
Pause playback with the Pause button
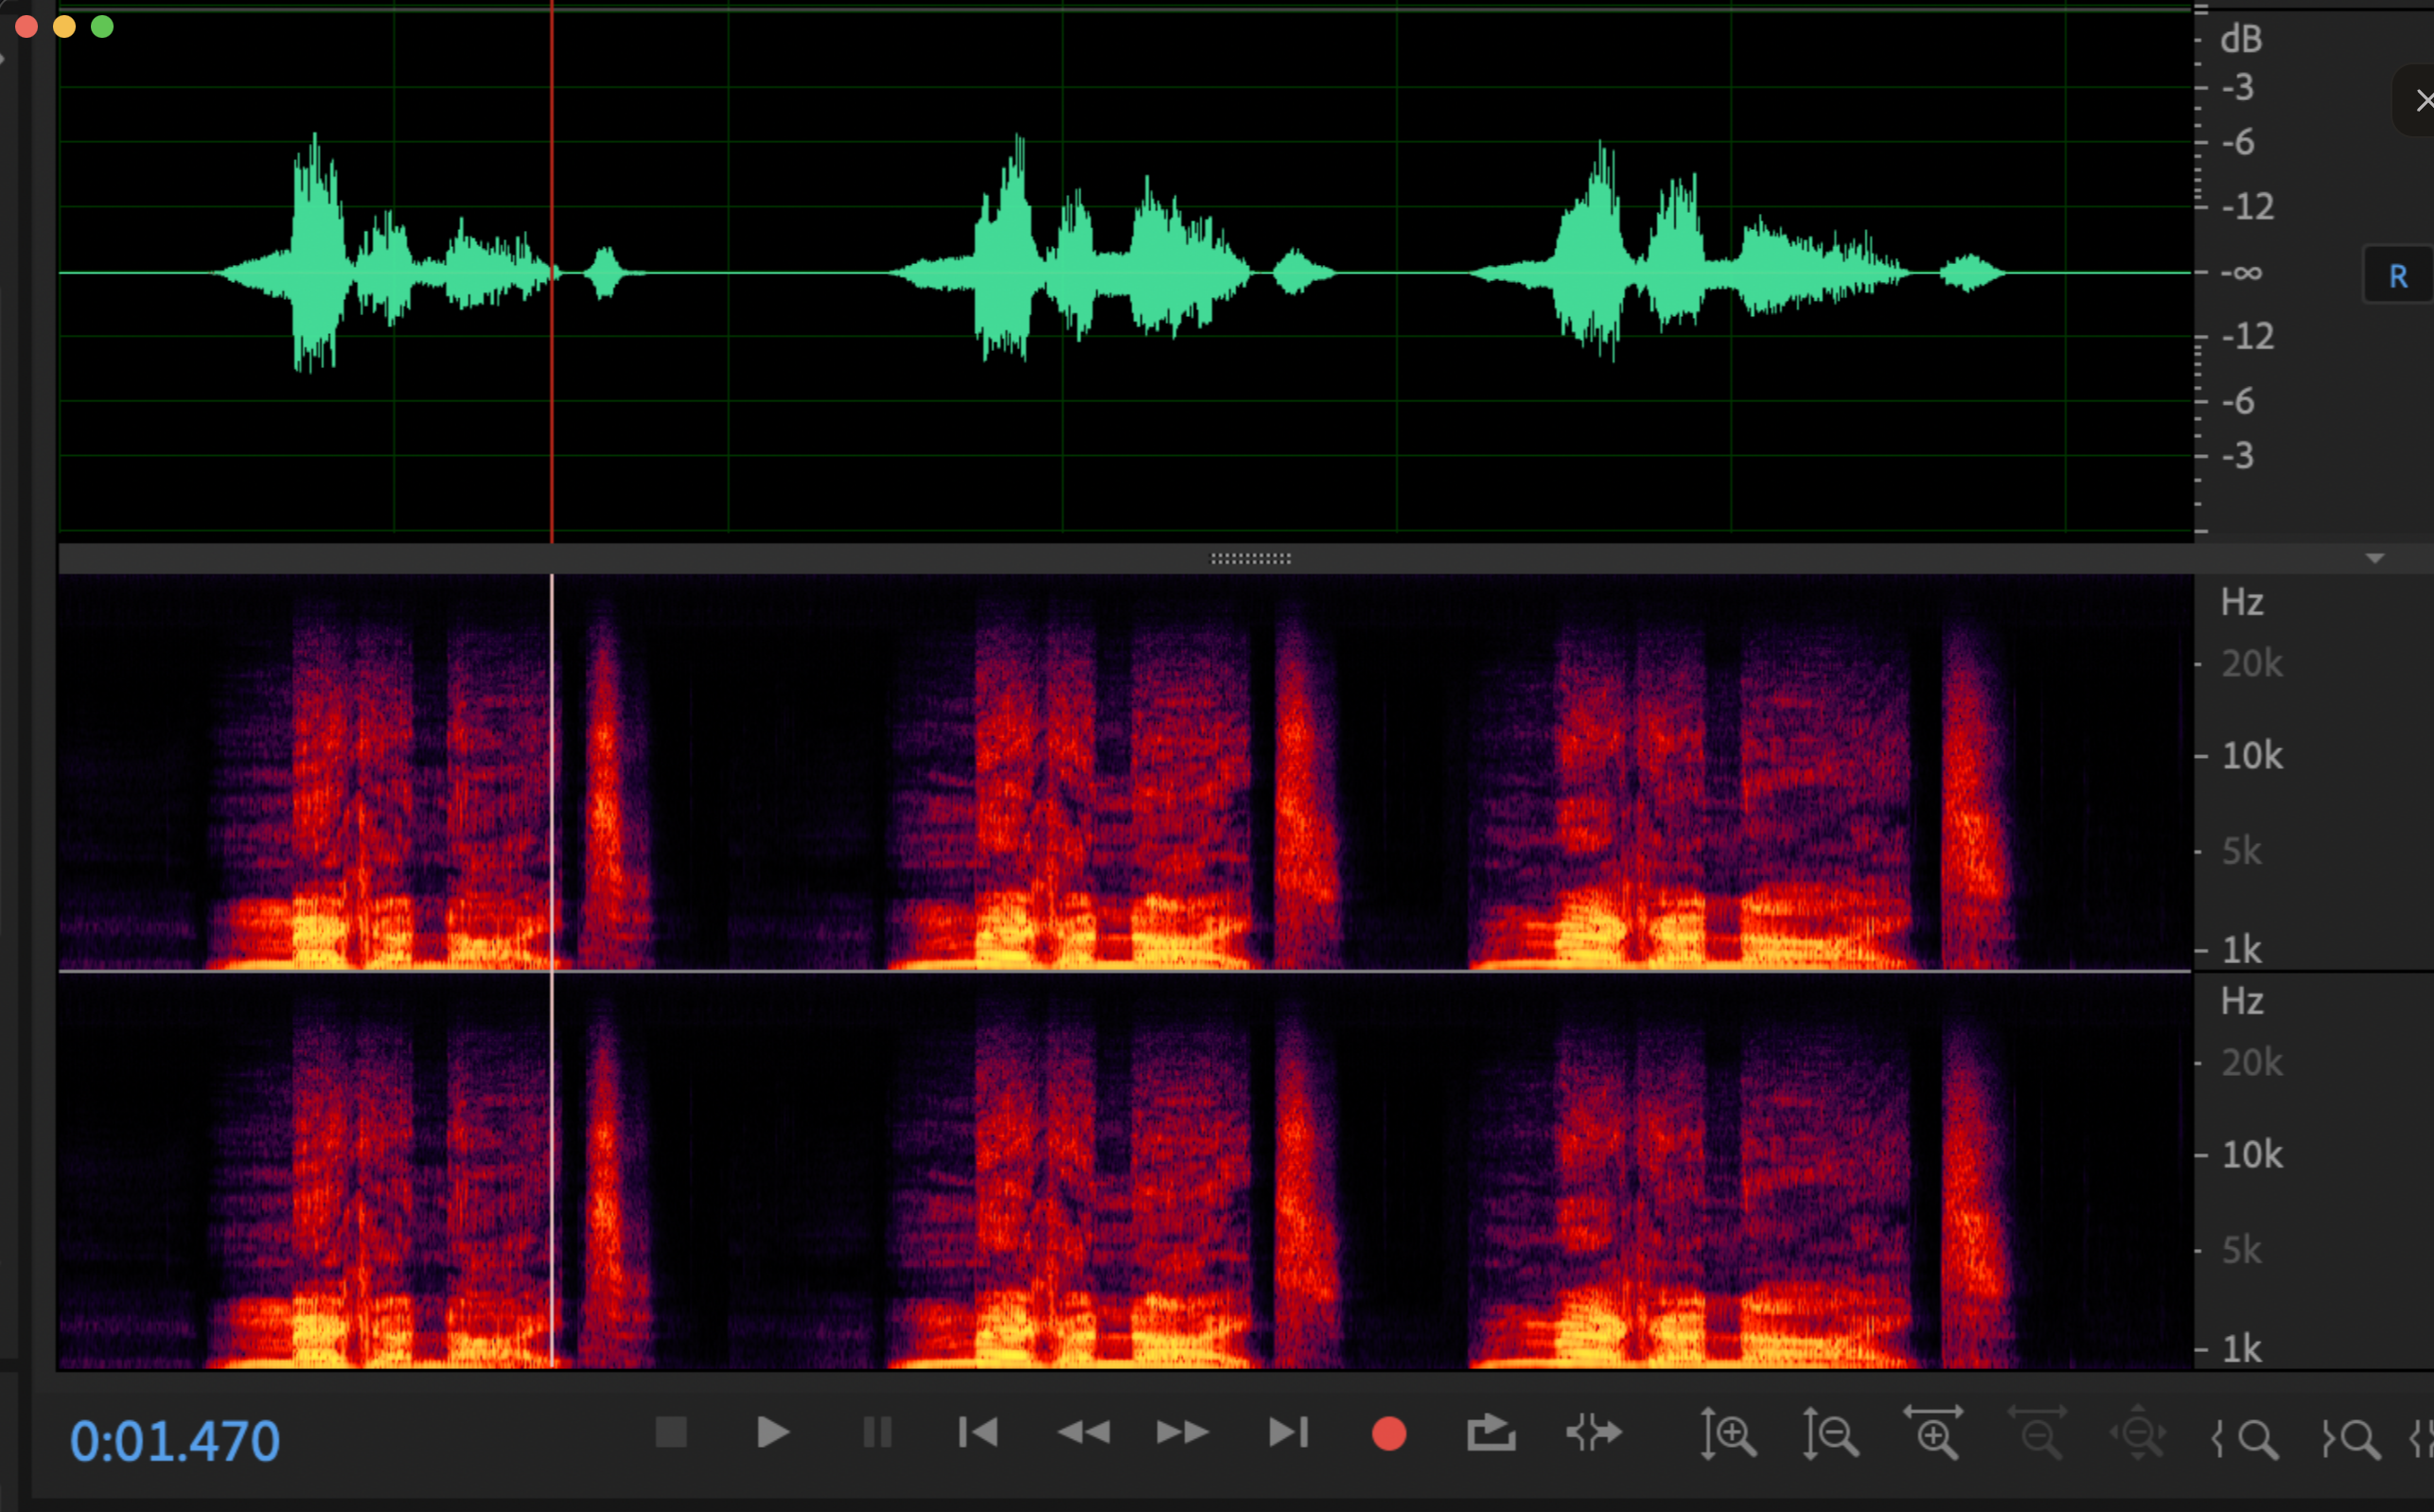877,1432
